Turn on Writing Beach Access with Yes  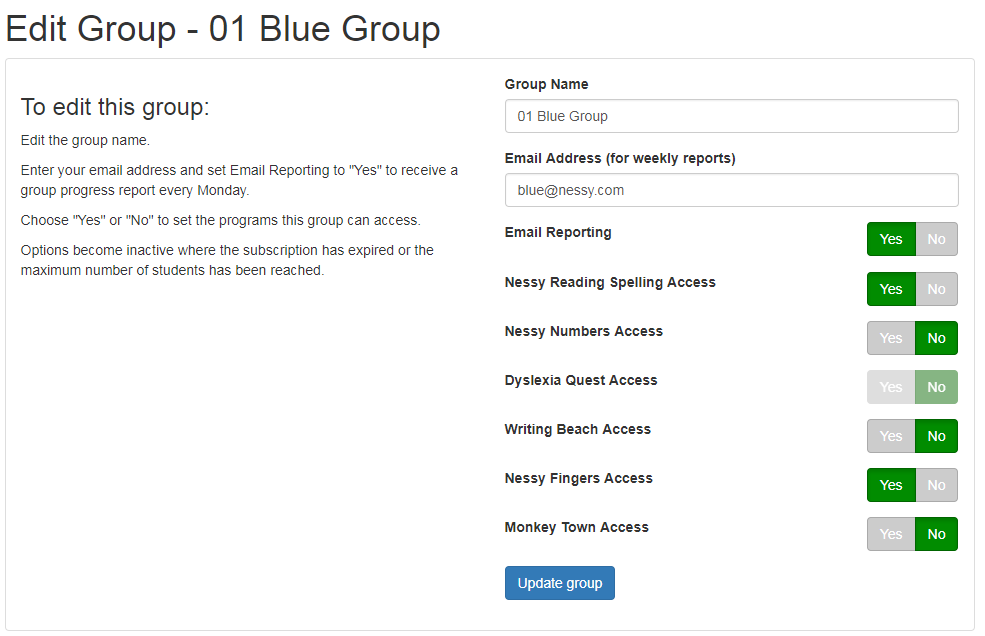(891, 436)
